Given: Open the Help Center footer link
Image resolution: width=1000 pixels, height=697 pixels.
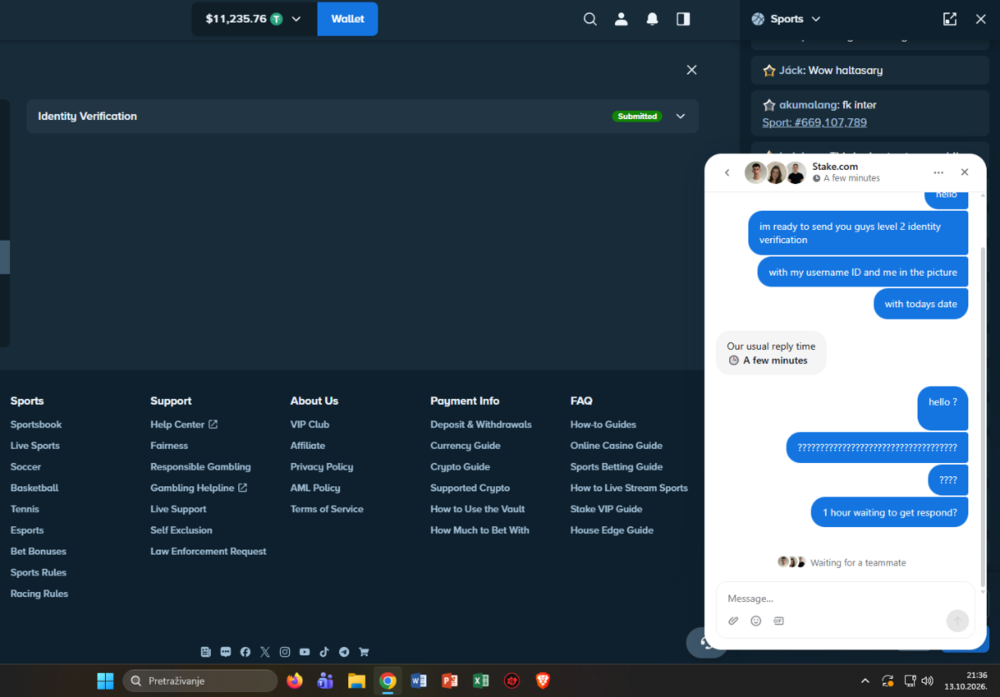Looking at the screenshot, I should [x=184, y=424].
